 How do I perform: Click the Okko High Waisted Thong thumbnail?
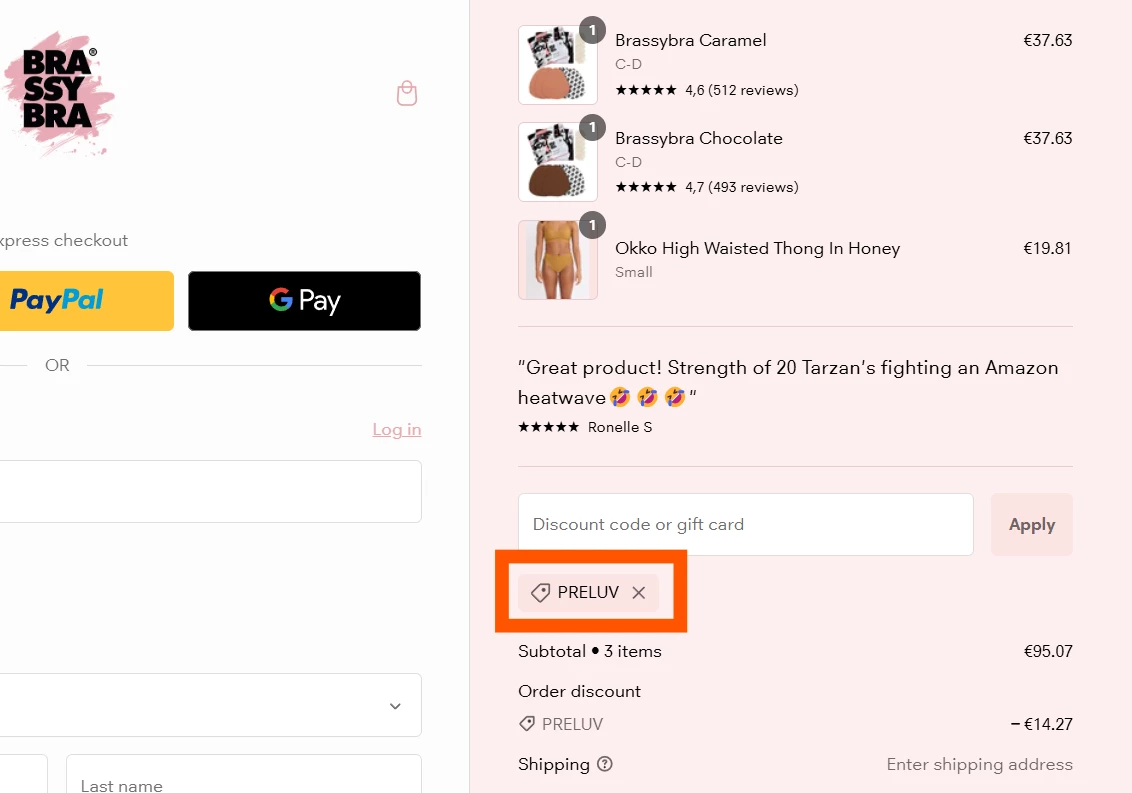tap(558, 260)
